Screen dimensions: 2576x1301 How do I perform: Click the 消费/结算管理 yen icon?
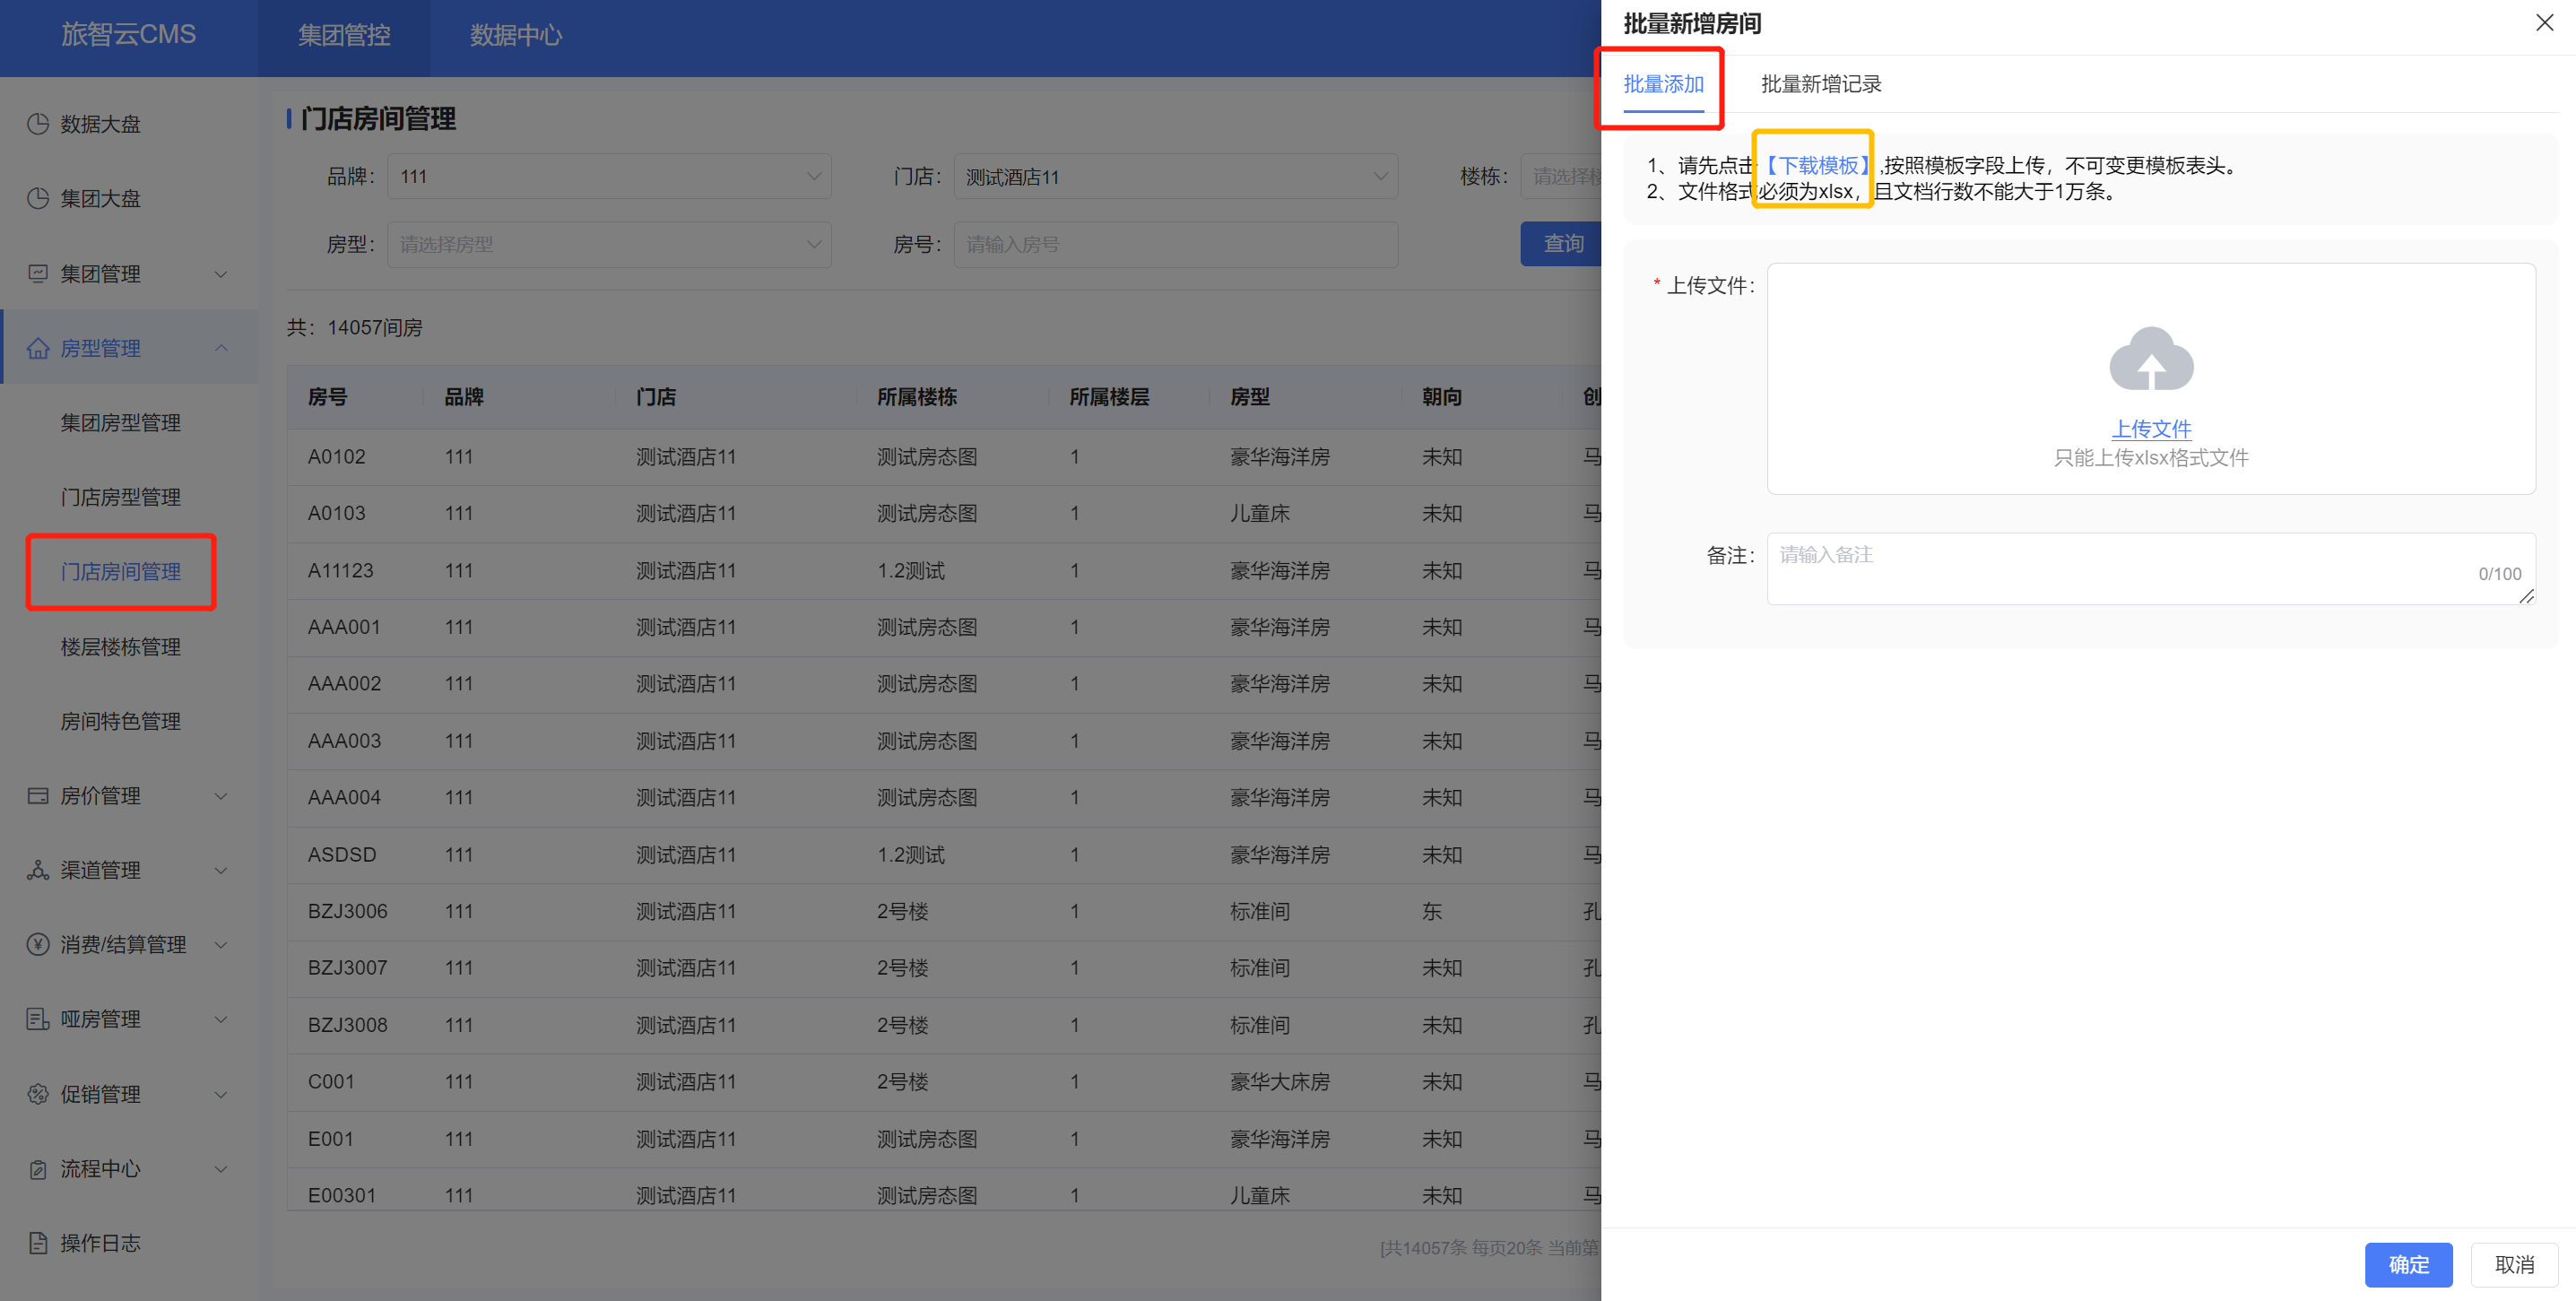pos(38,944)
